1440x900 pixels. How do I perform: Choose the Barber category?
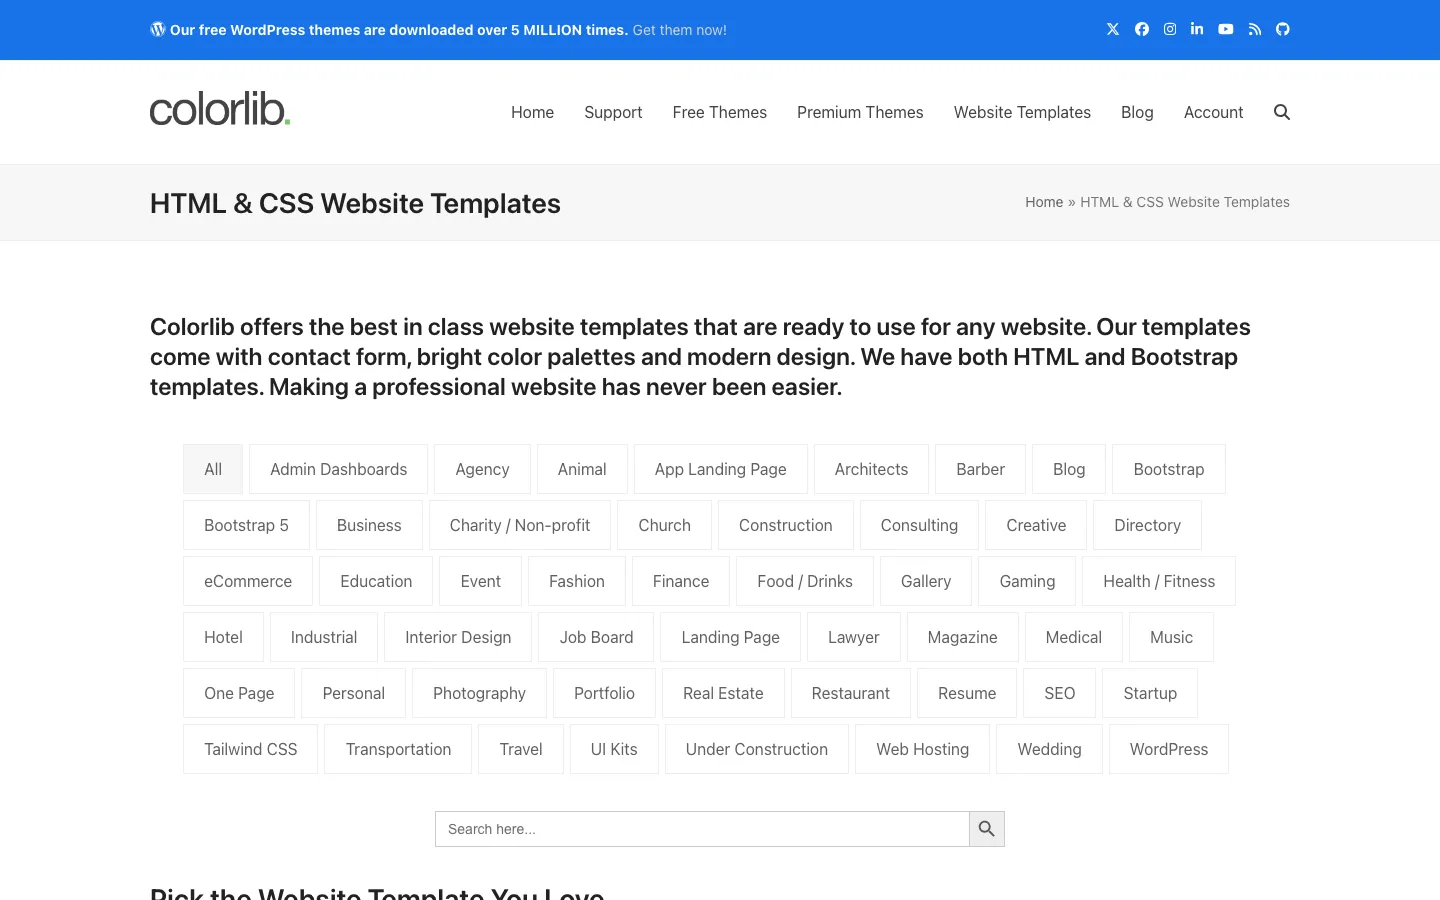980,469
